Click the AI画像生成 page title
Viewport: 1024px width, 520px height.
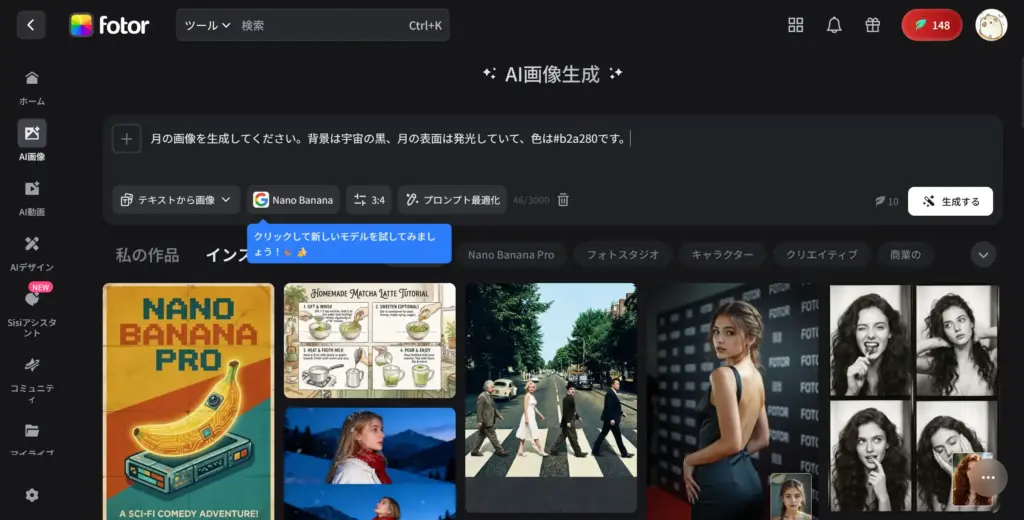552,74
